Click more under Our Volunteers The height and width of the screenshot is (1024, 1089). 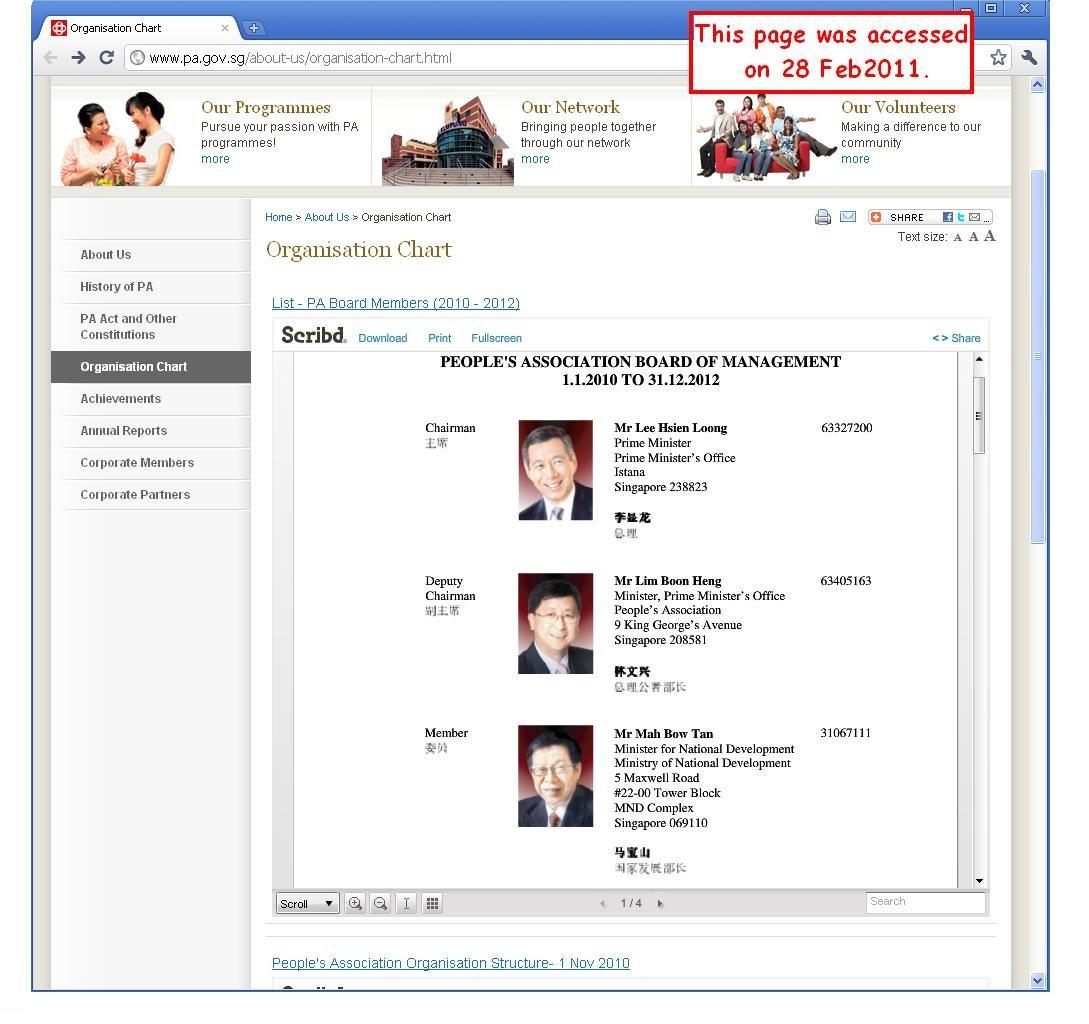tap(856, 159)
